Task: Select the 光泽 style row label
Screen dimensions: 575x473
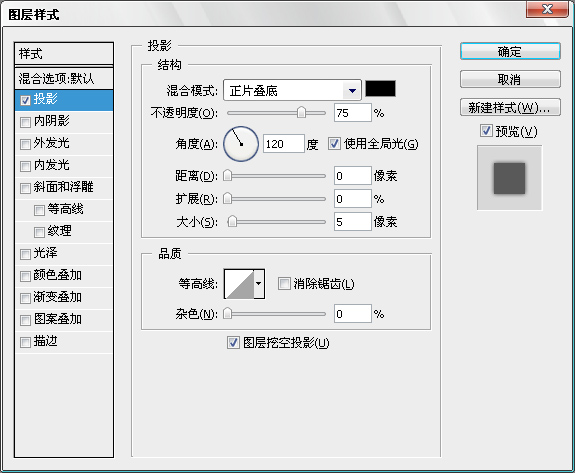Action: pos(46,253)
